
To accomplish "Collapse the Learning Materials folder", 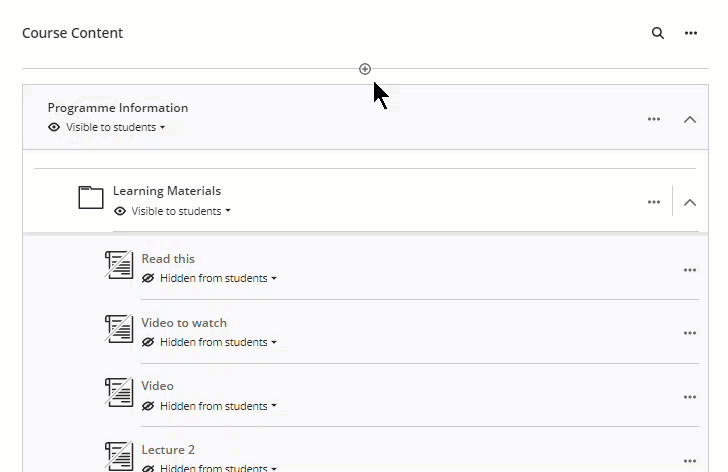I will pos(689,202).
